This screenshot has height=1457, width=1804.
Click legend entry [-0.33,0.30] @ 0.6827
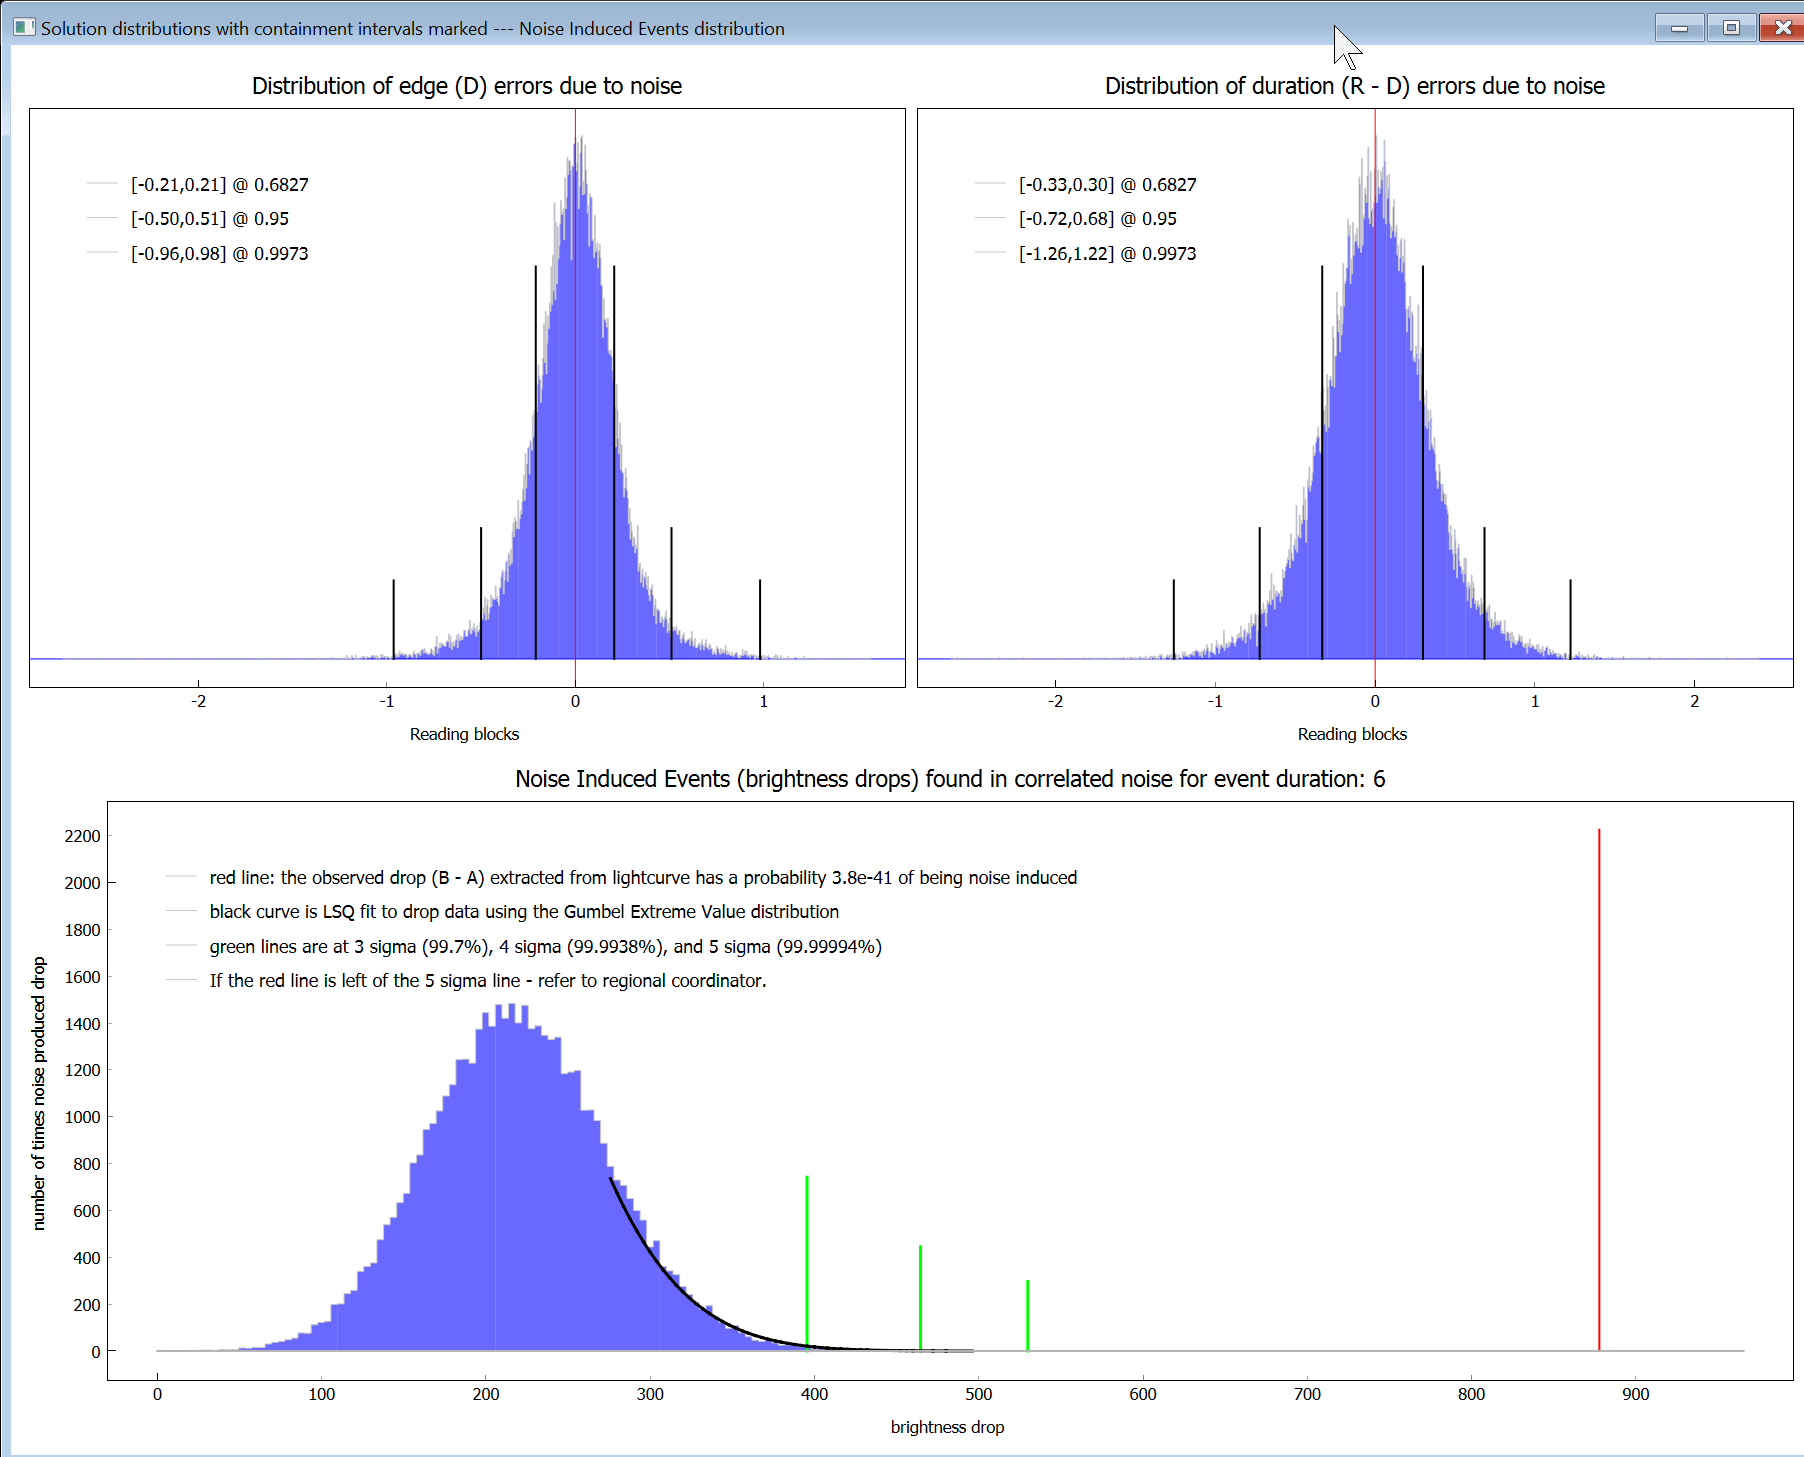pos(1086,185)
